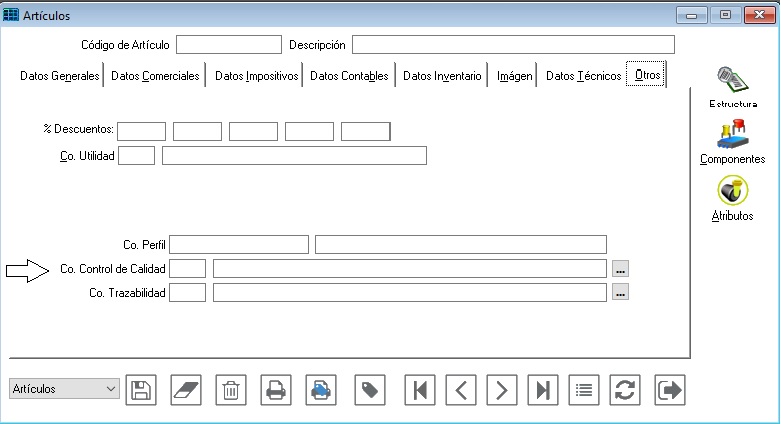781x424 pixels.
Task: Switch to the Datos Generales tab
Action: [59, 76]
